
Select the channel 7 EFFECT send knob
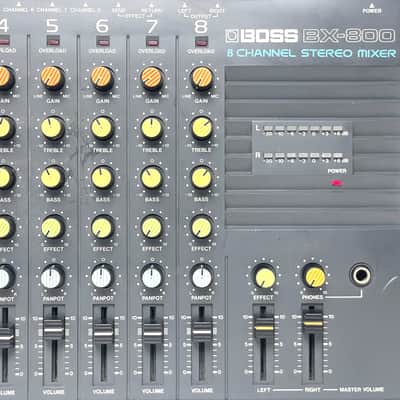click(152, 227)
